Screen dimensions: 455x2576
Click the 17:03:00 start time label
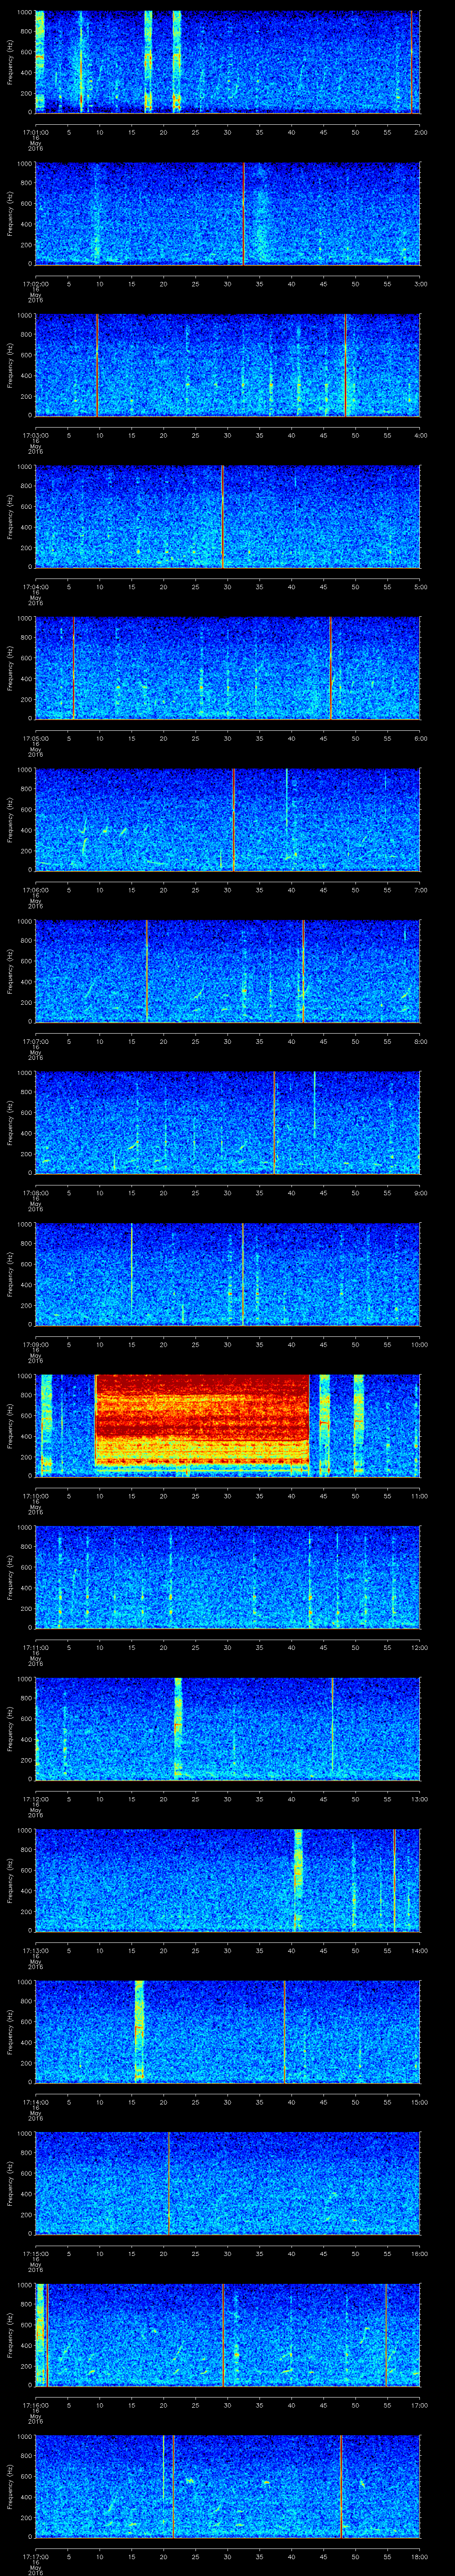35,435
